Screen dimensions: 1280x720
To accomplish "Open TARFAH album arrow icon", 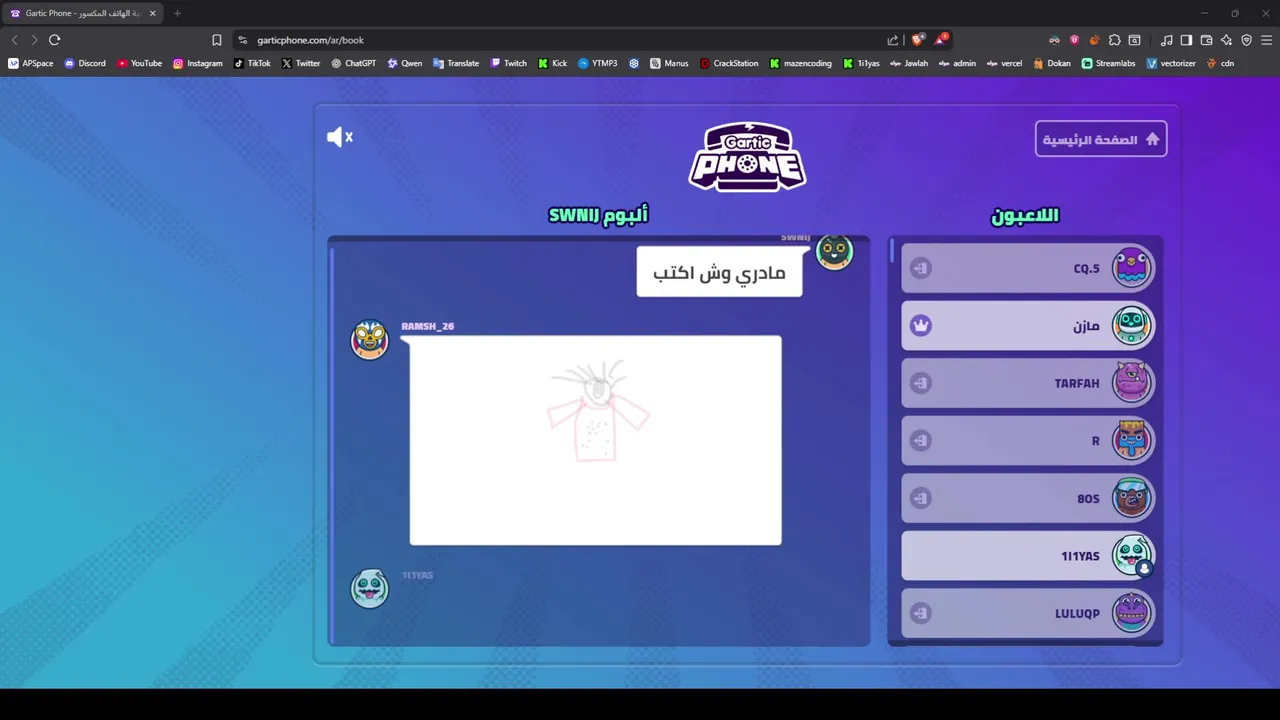I will pyautogui.click(x=920, y=383).
